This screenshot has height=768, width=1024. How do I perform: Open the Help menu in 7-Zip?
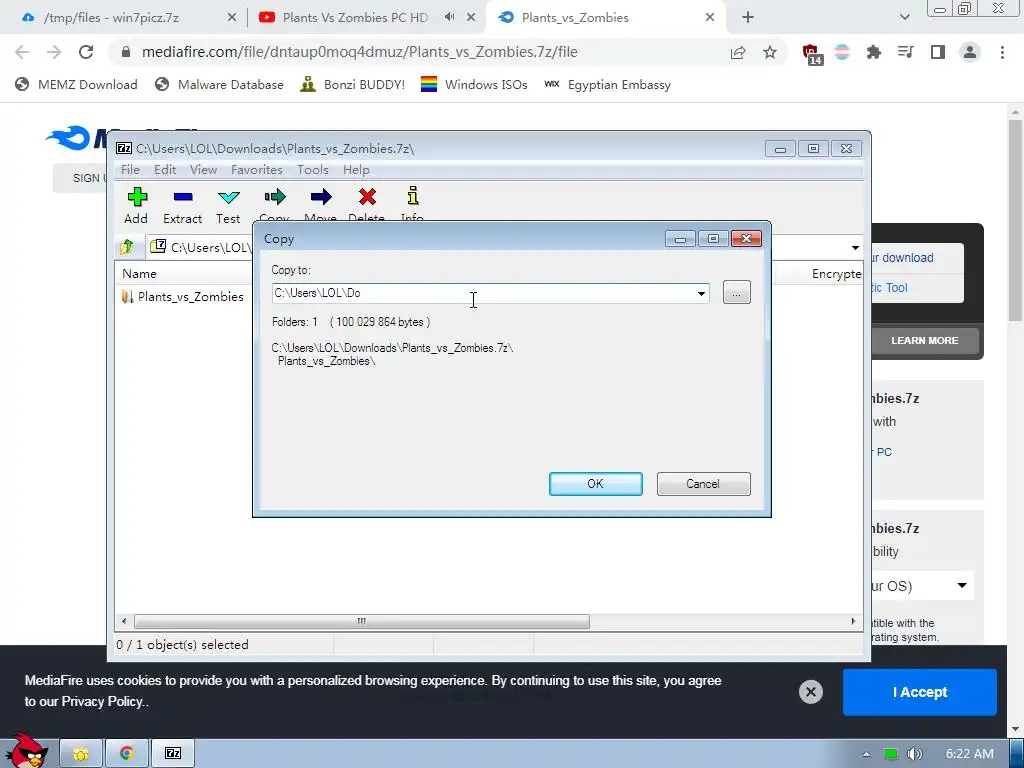pos(356,170)
